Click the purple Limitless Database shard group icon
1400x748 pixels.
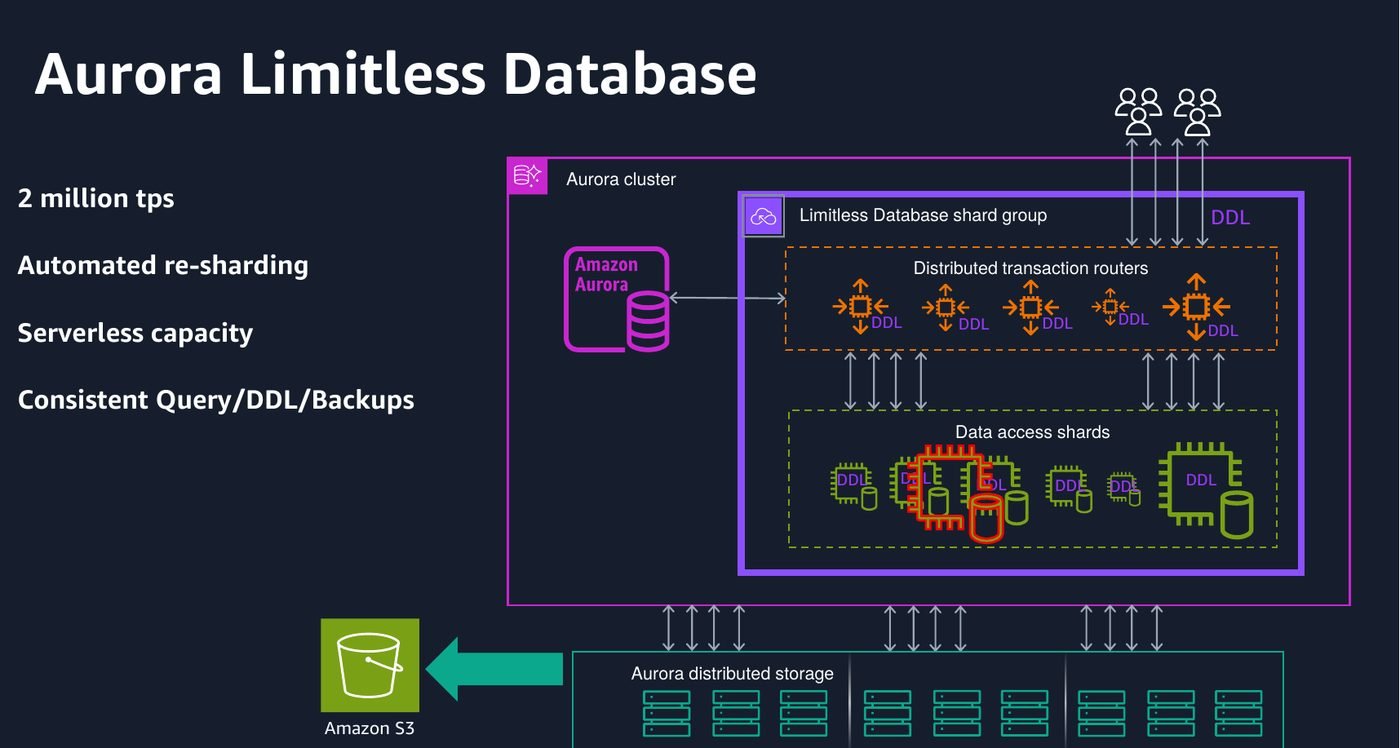coord(763,216)
